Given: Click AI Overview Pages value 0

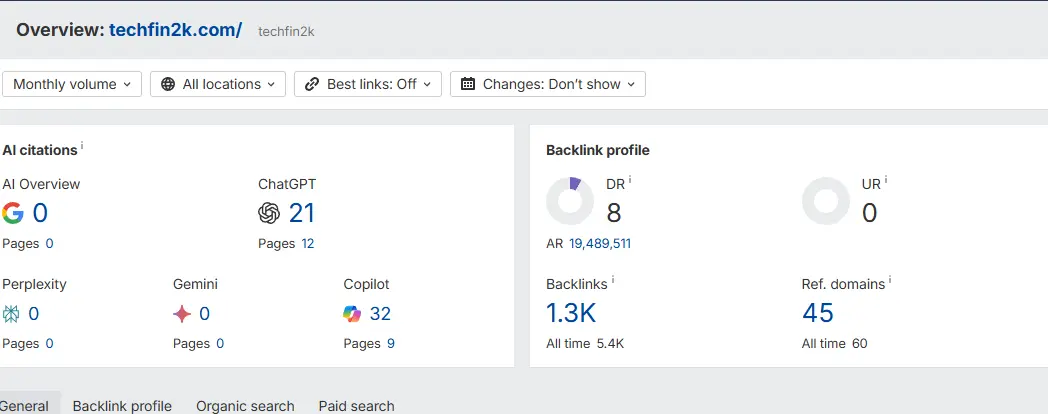Looking at the screenshot, I should click(49, 243).
